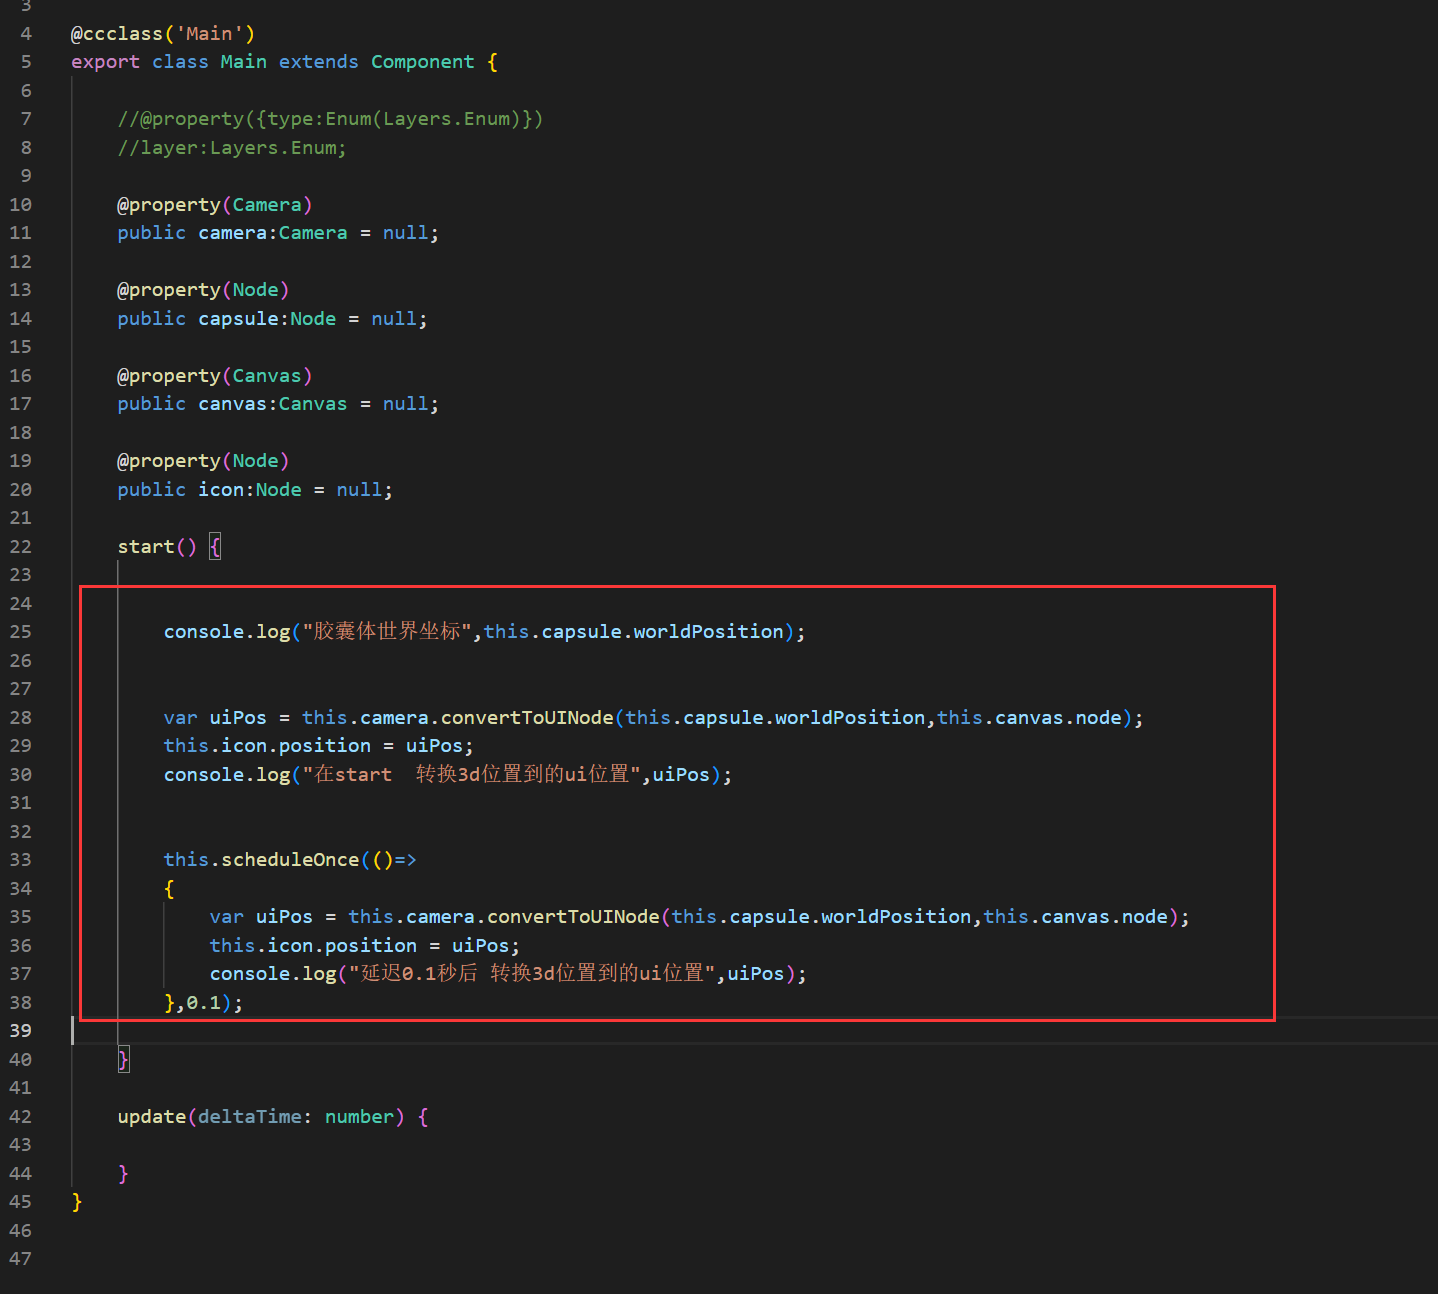Click 'canvas.node' at the end of line 35
The width and height of the screenshot is (1438, 1294).
(1104, 917)
